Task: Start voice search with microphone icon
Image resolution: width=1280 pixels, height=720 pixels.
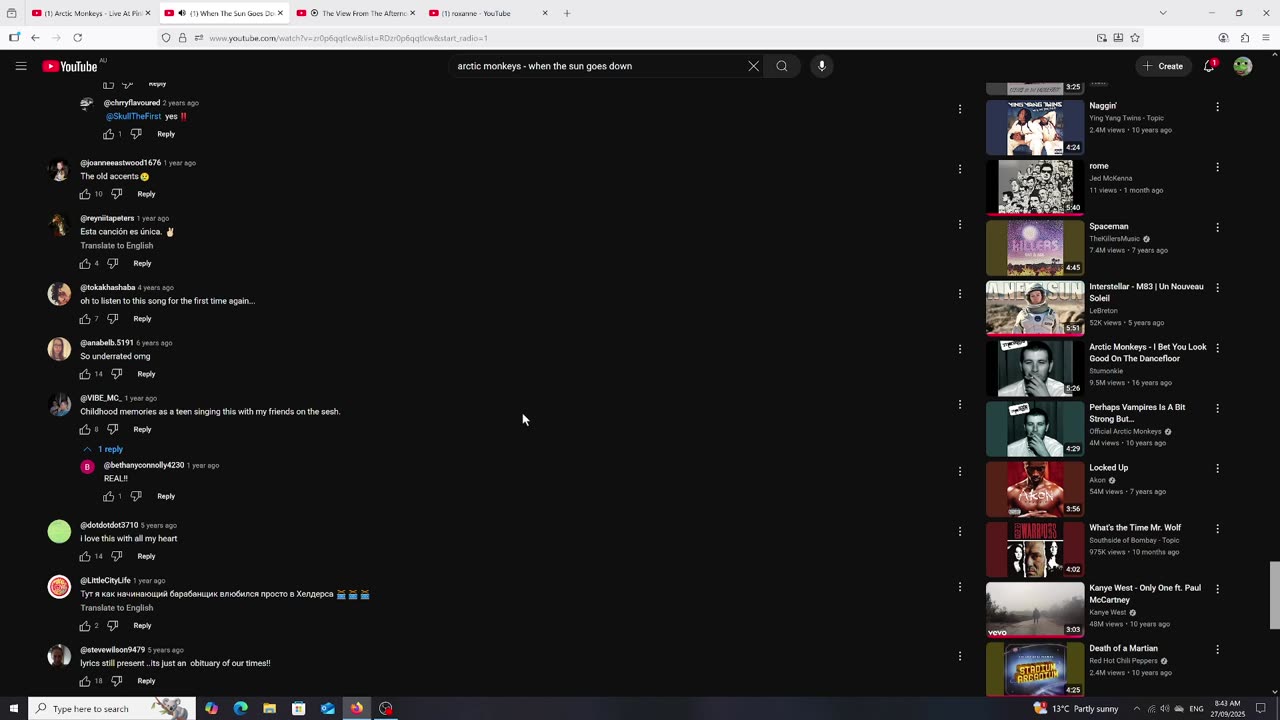Action: click(822, 66)
